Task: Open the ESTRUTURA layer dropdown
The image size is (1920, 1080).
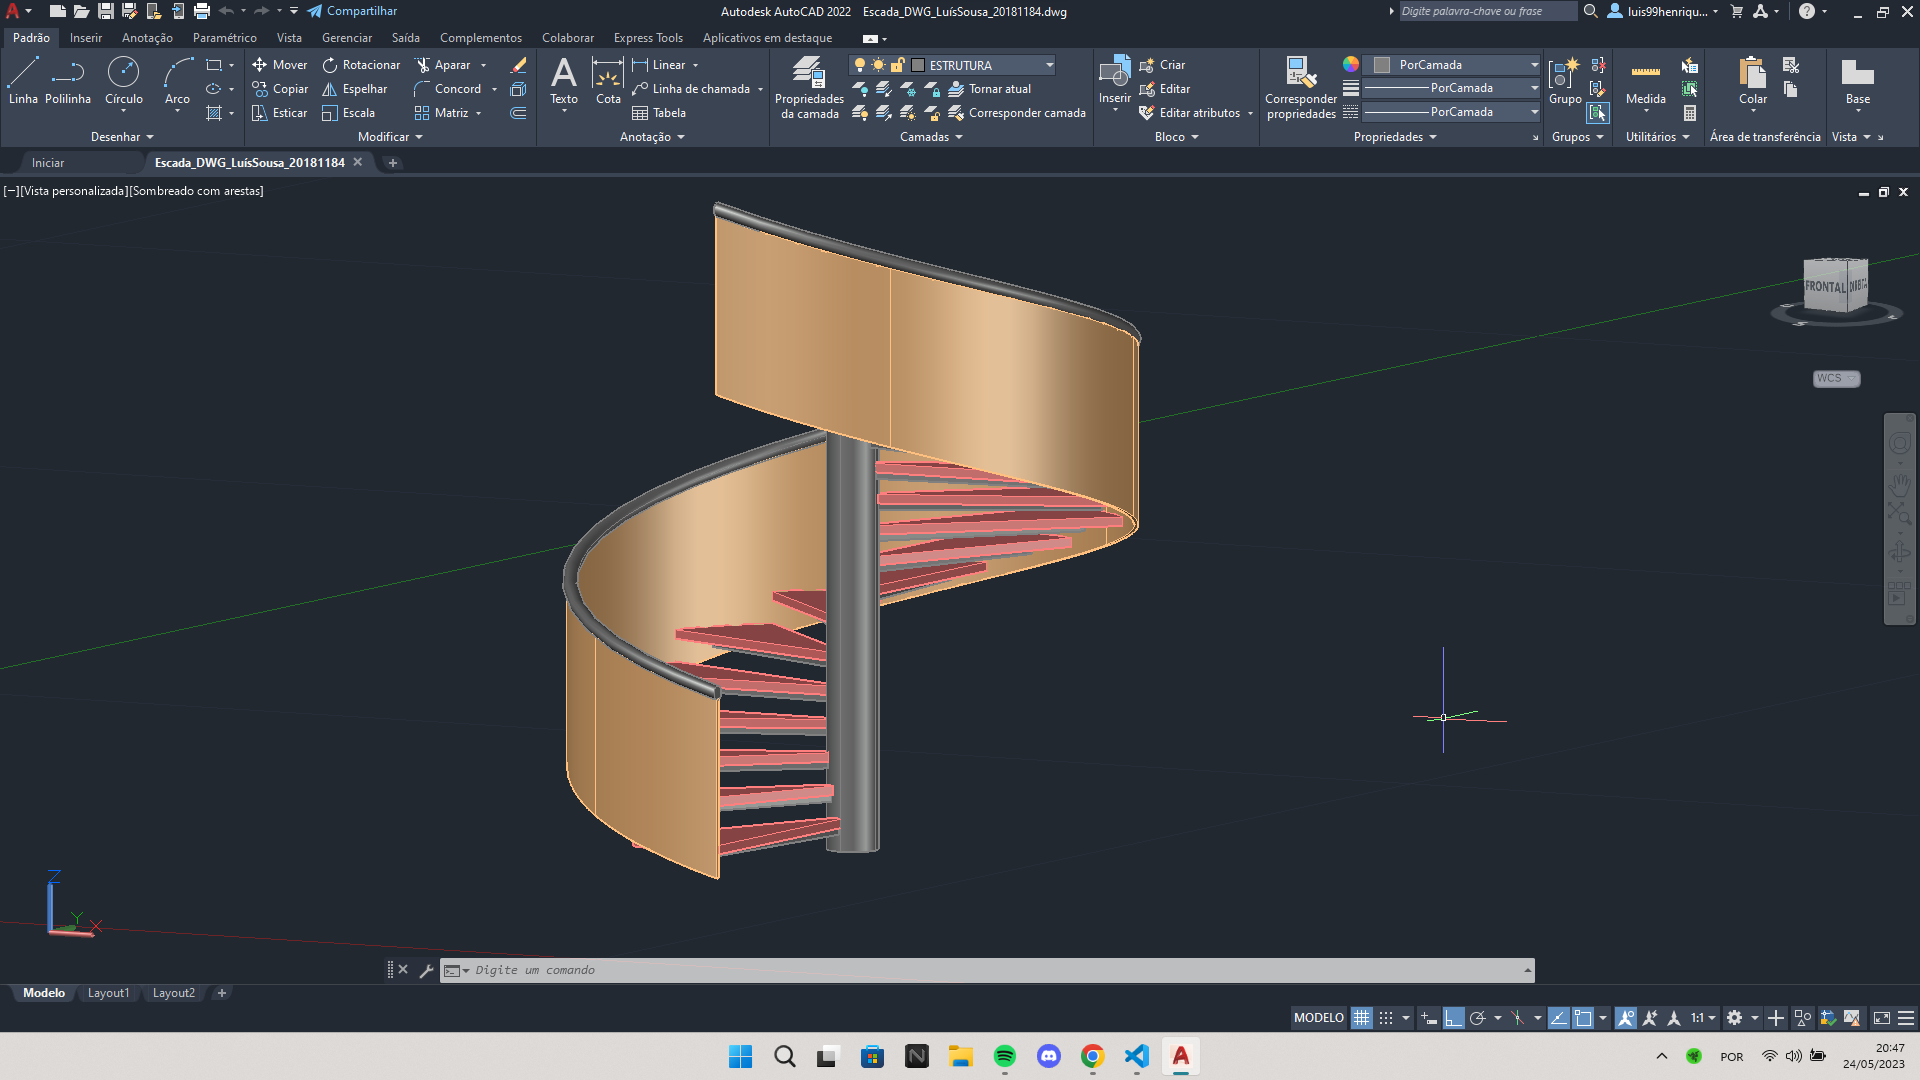Action: (1051, 63)
